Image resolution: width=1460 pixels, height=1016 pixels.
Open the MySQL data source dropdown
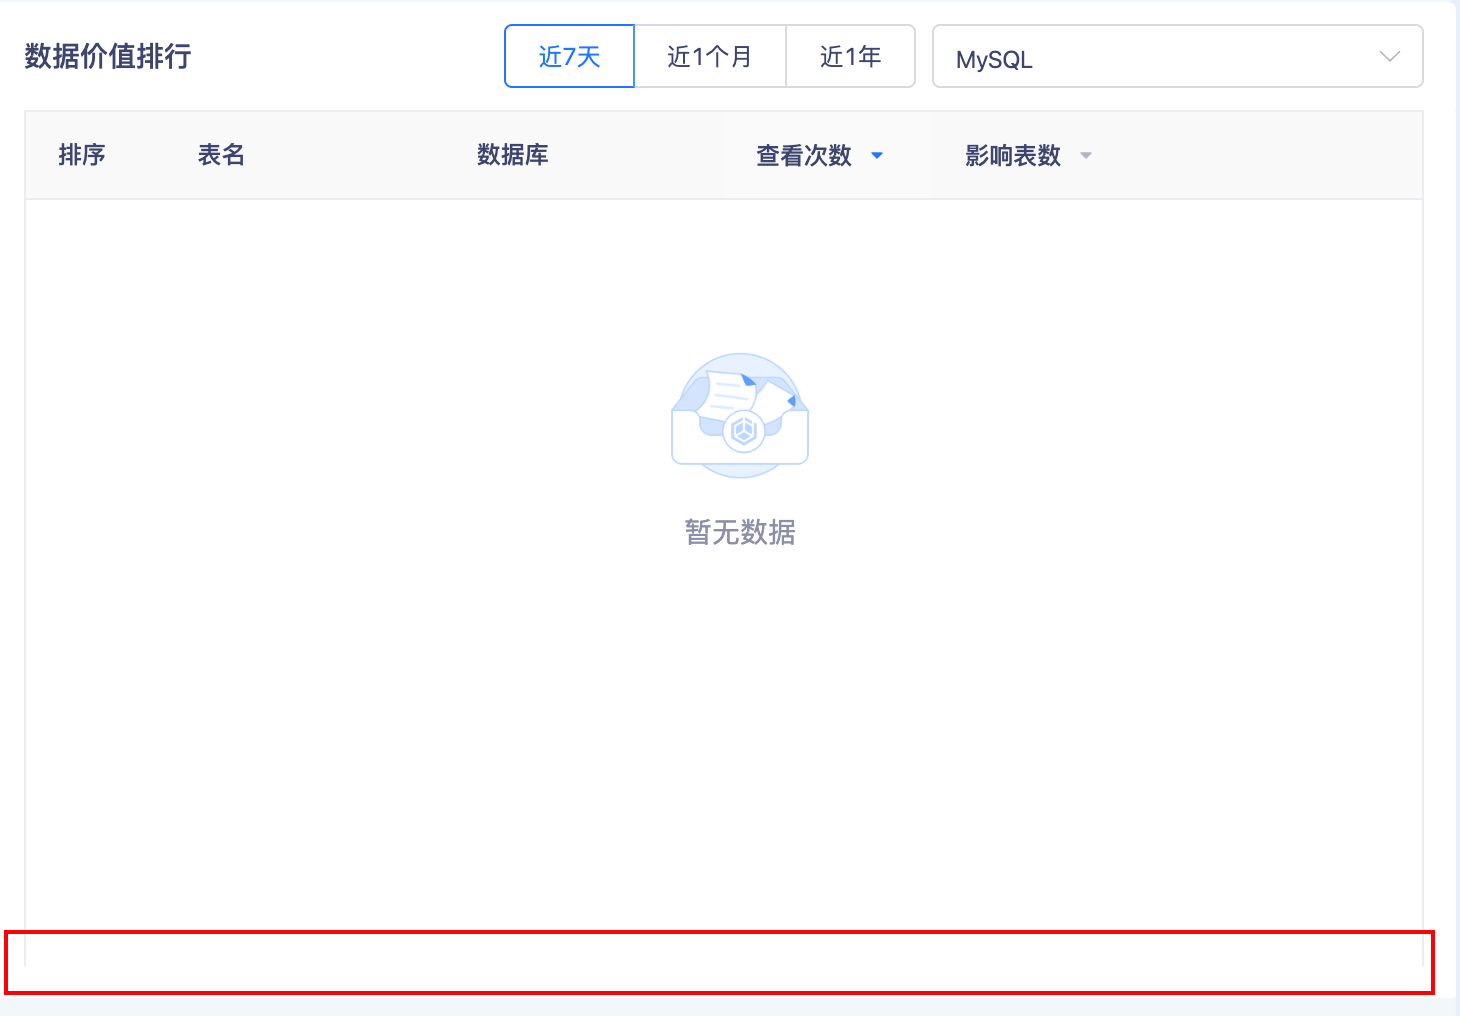tap(1177, 56)
